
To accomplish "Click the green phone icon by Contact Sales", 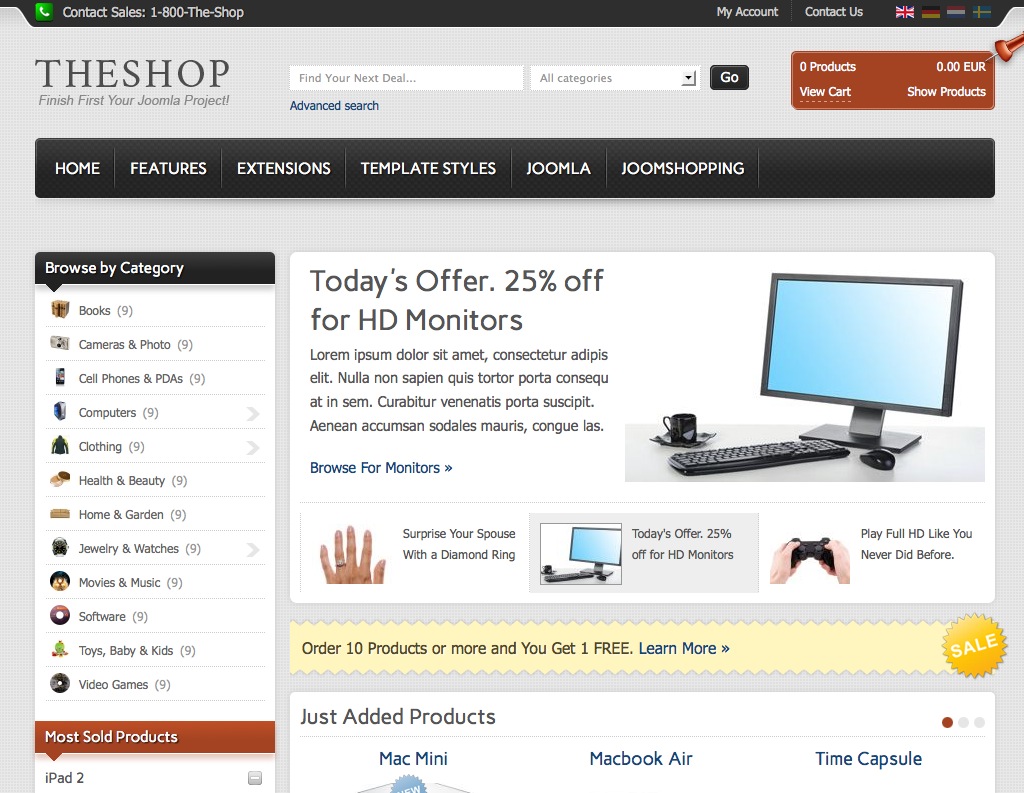I will pyautogui.click(x=44, y=11).
